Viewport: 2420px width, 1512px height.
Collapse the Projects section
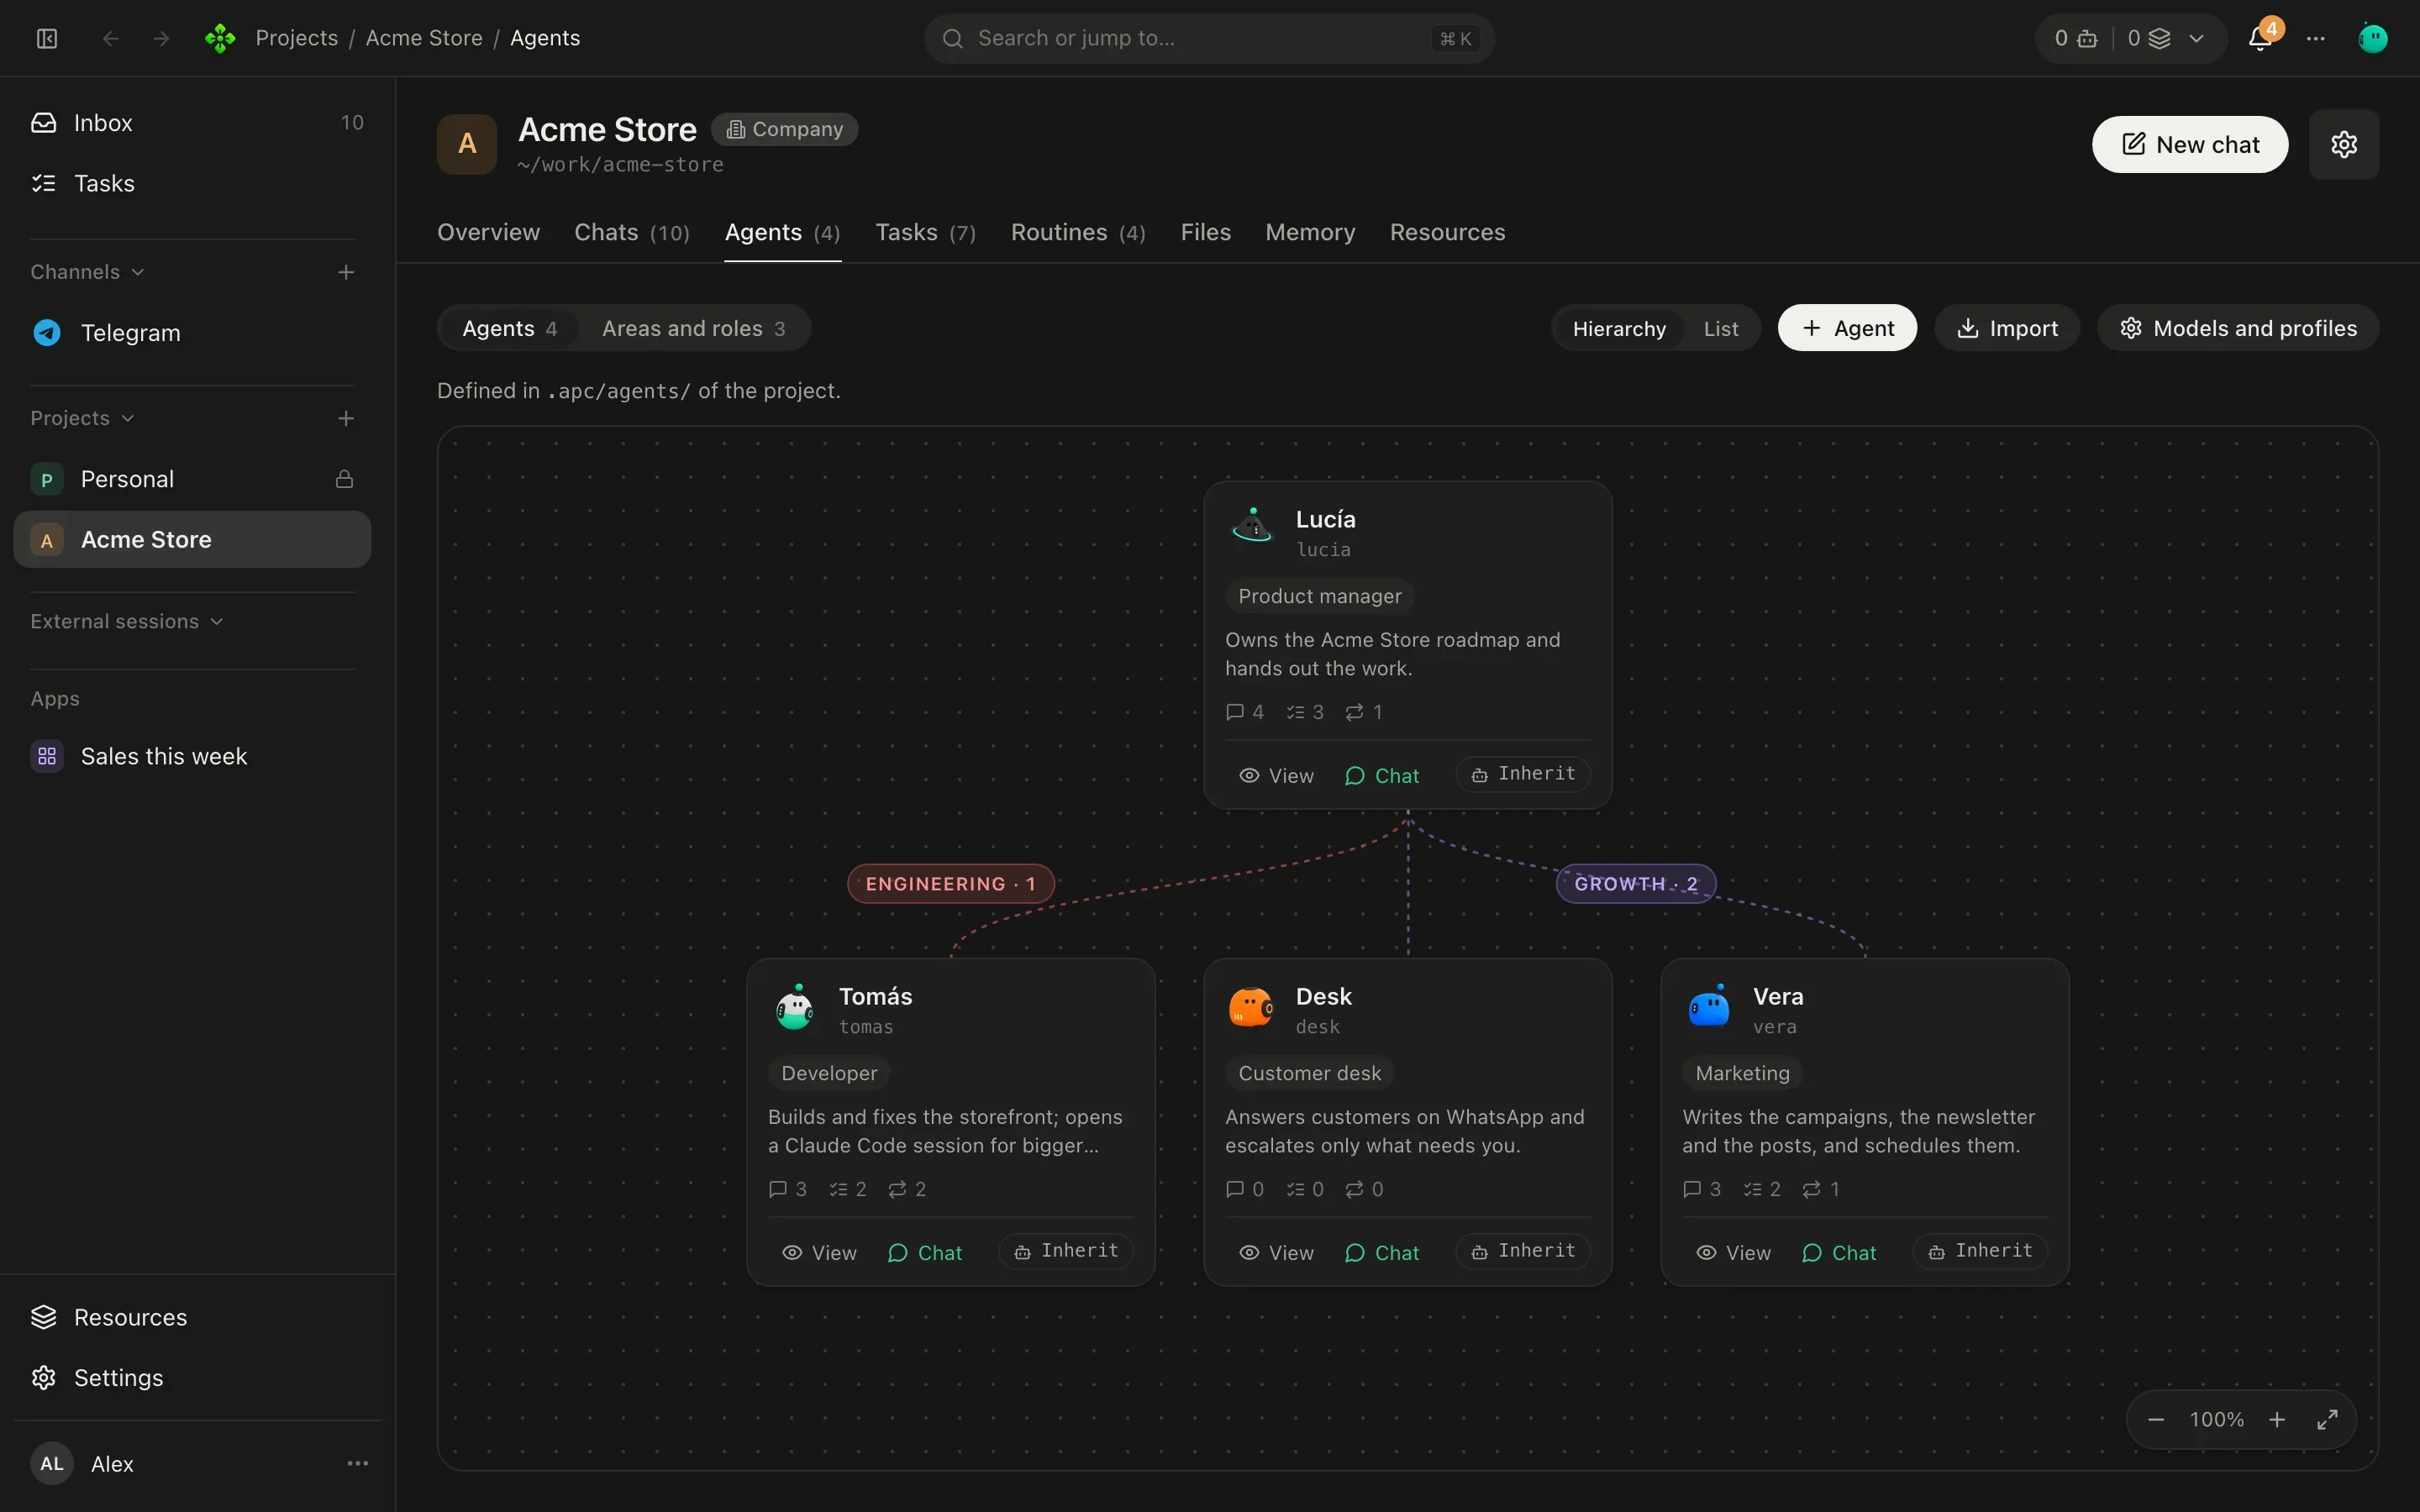[82, 418]
